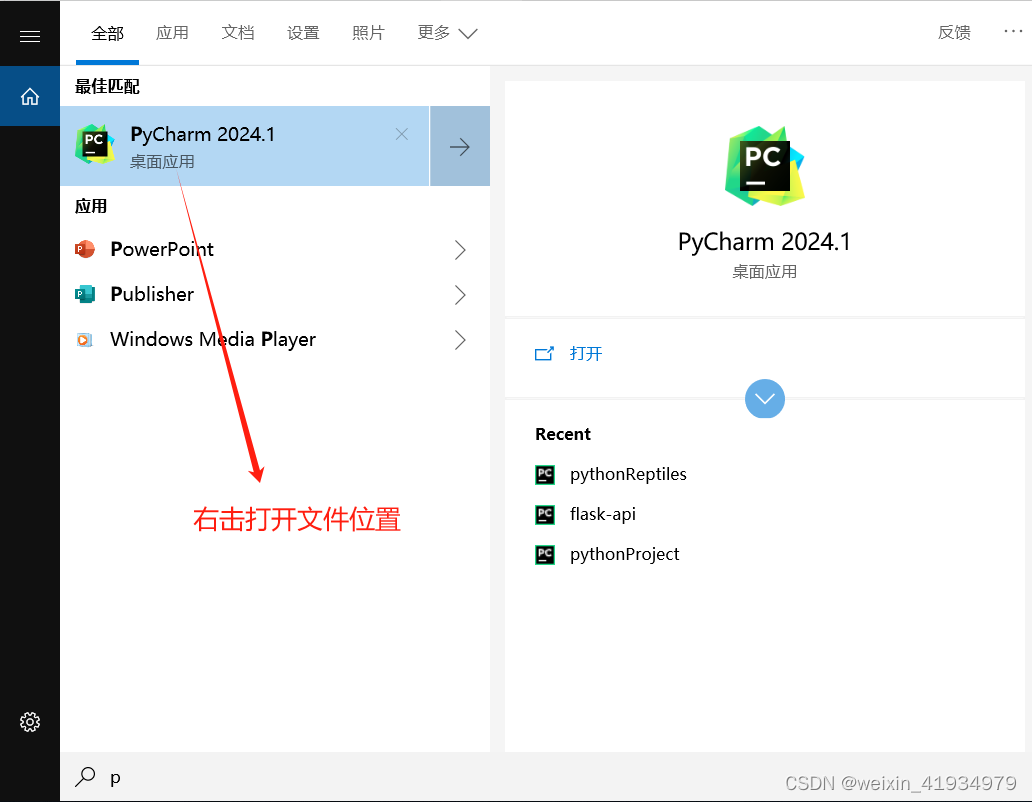The image size is (1032, 802).
Task: Click PyCharm 2024.1 title in preview pane
Action: [764, 242]
